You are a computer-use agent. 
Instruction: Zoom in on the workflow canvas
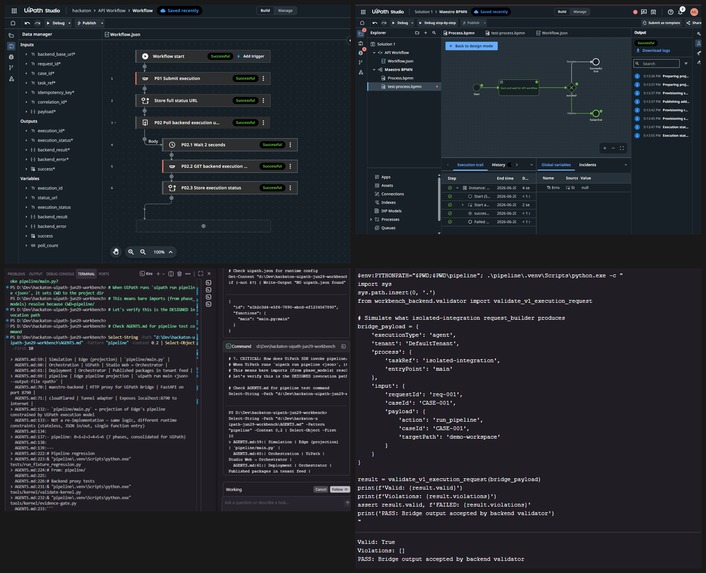point(131,252)
